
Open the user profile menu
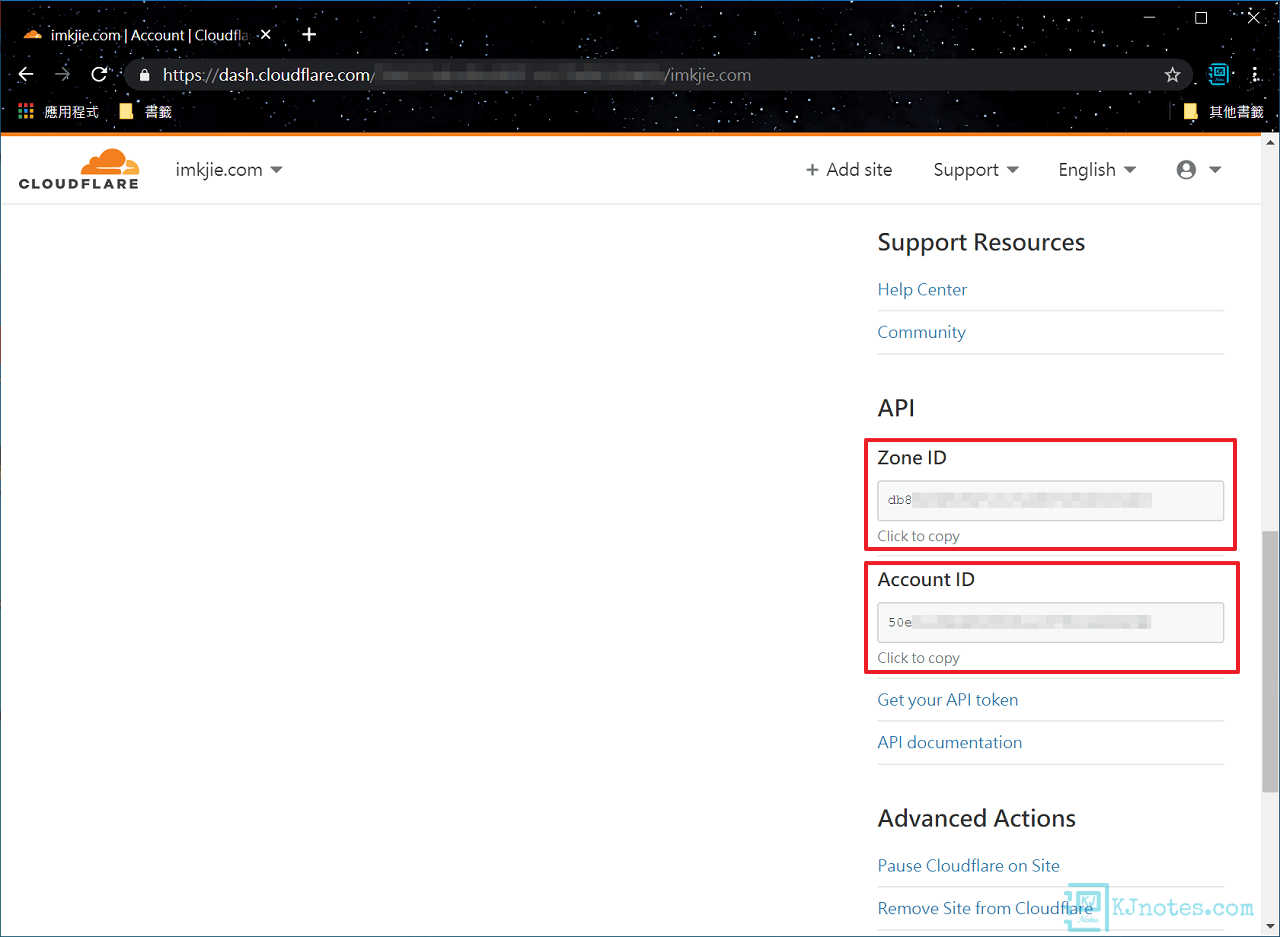[1199, 170]
